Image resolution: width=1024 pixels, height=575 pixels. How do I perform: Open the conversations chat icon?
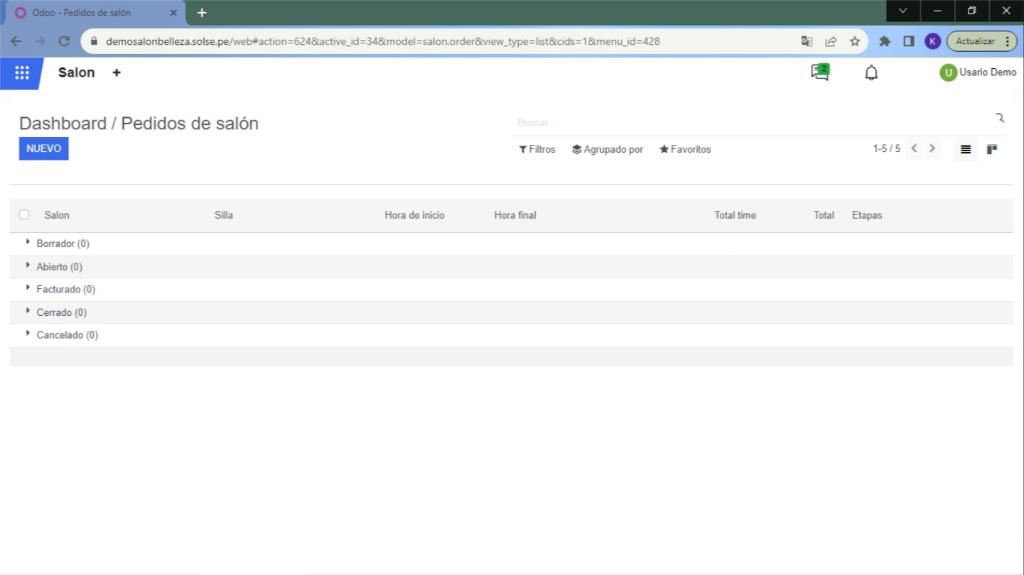pyautogui.click(x=820, y=72)
